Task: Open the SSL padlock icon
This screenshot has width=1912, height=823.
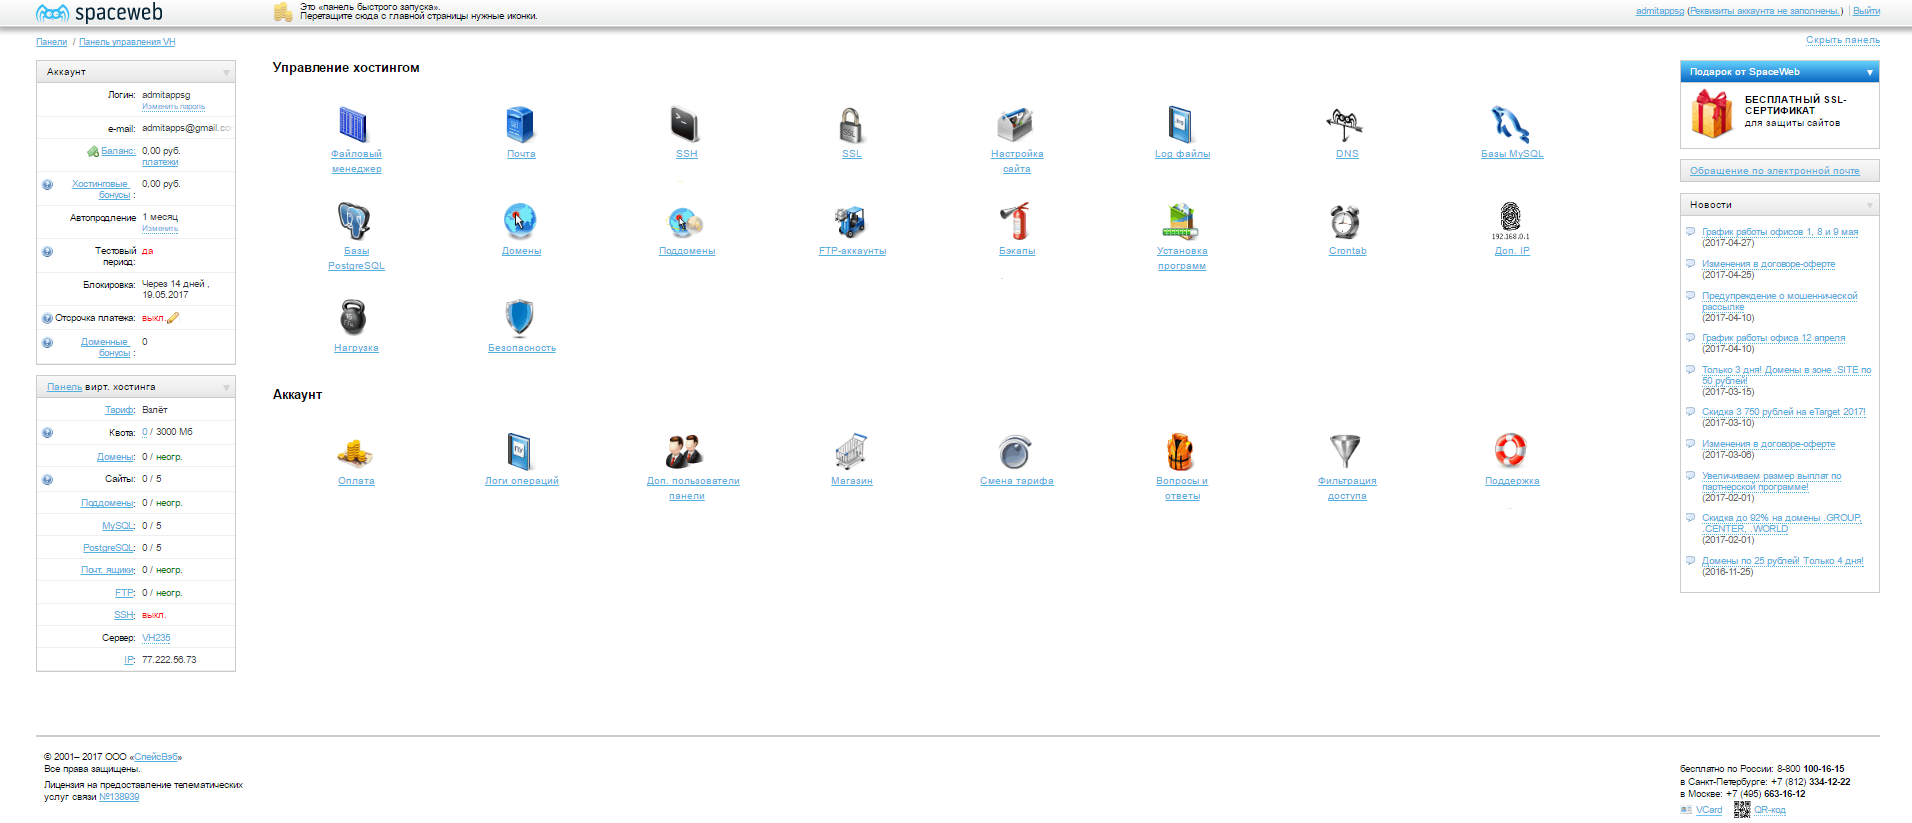Action: click(x=851, y=125)
